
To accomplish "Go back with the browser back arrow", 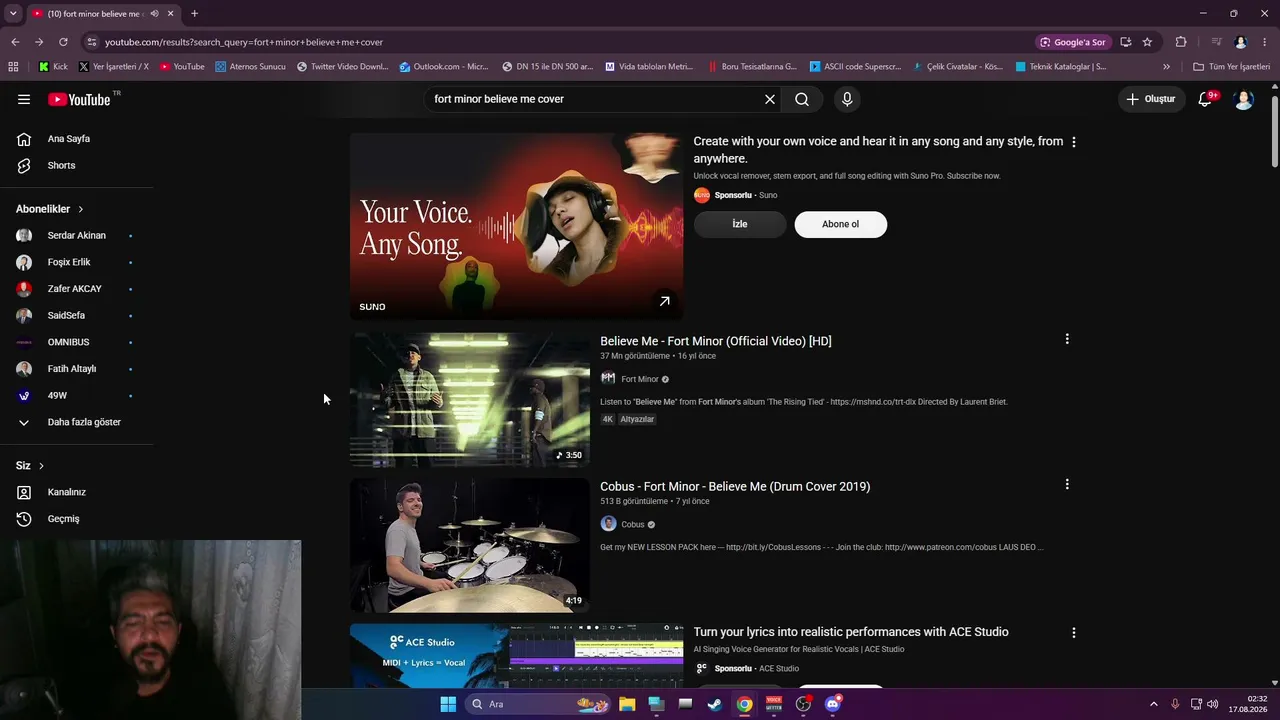I will point(15,42).
